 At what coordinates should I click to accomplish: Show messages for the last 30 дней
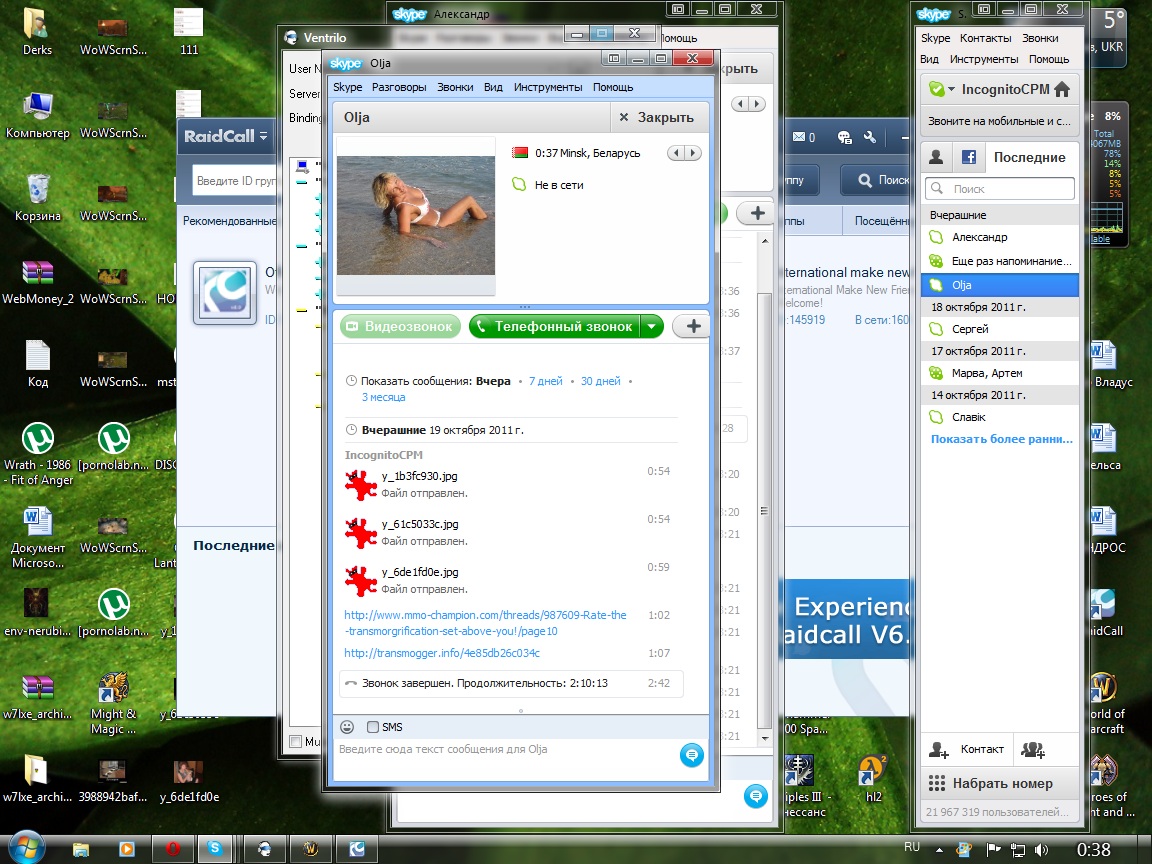tap(600, 381)
